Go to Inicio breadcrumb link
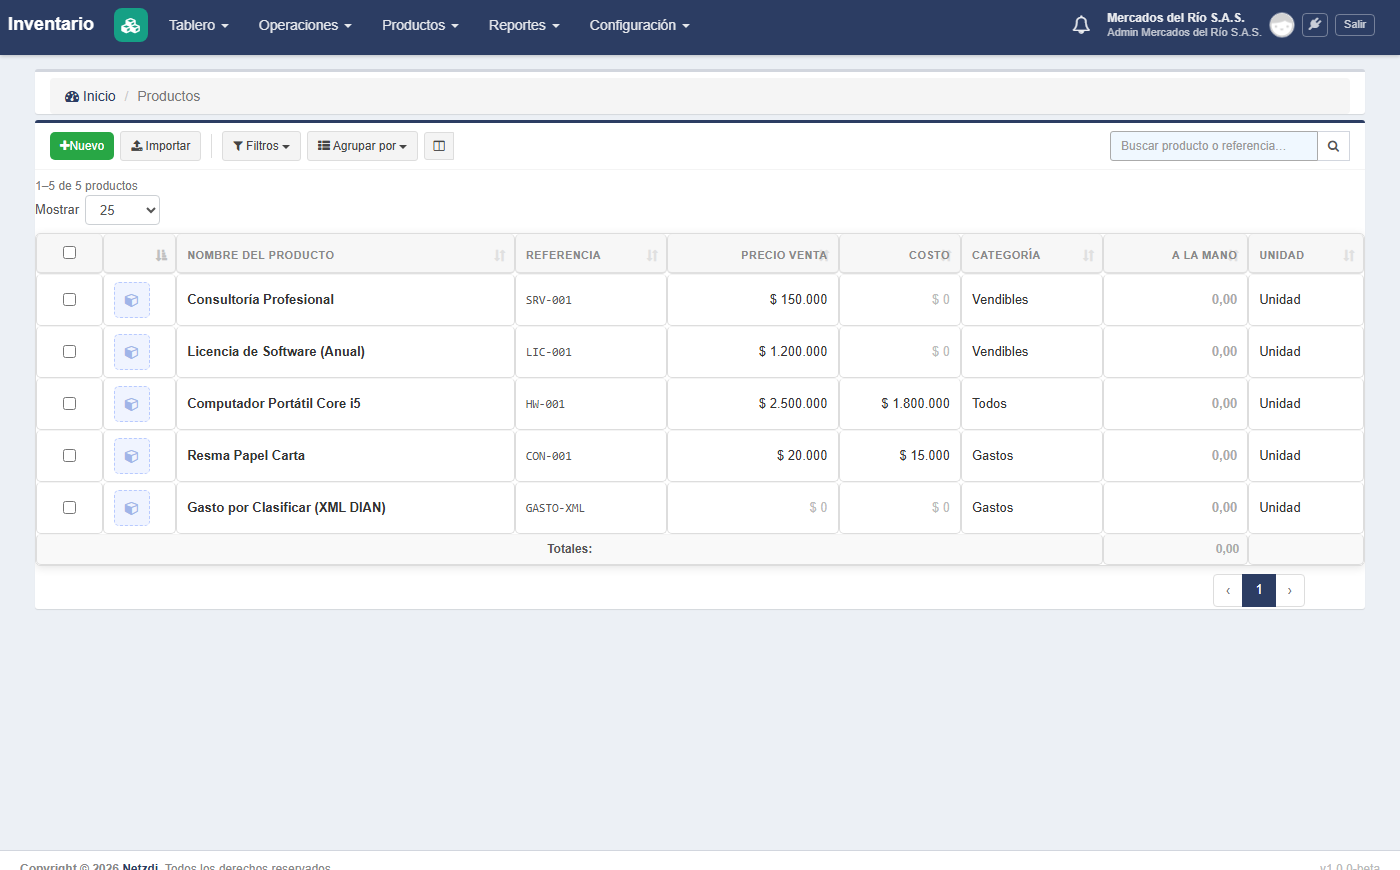Screen dimensions: 1400x870 click(x=90, y=96)
